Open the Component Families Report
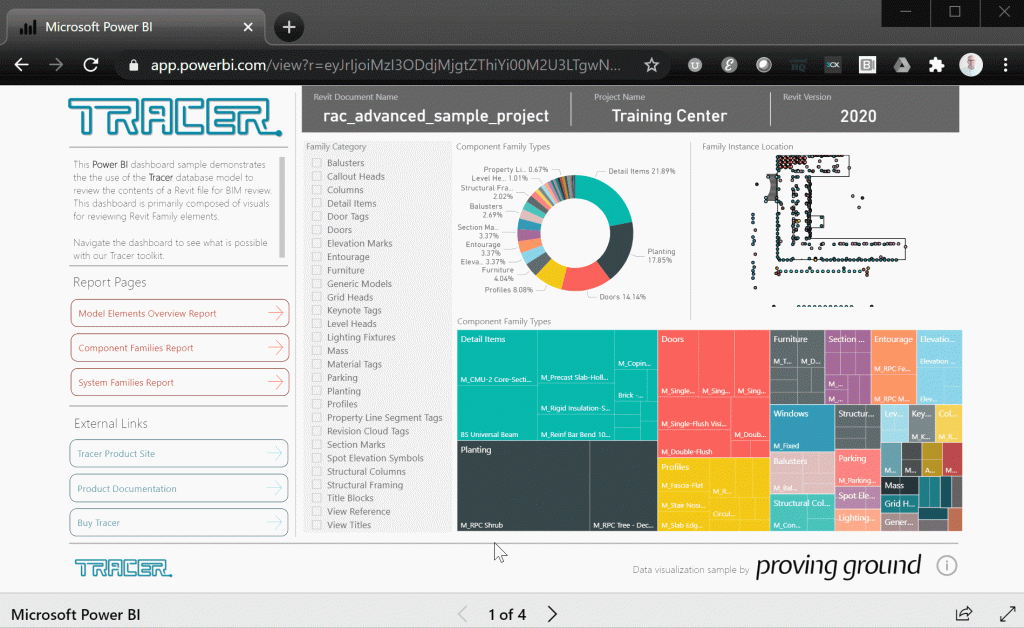 (x=180, y=348)
